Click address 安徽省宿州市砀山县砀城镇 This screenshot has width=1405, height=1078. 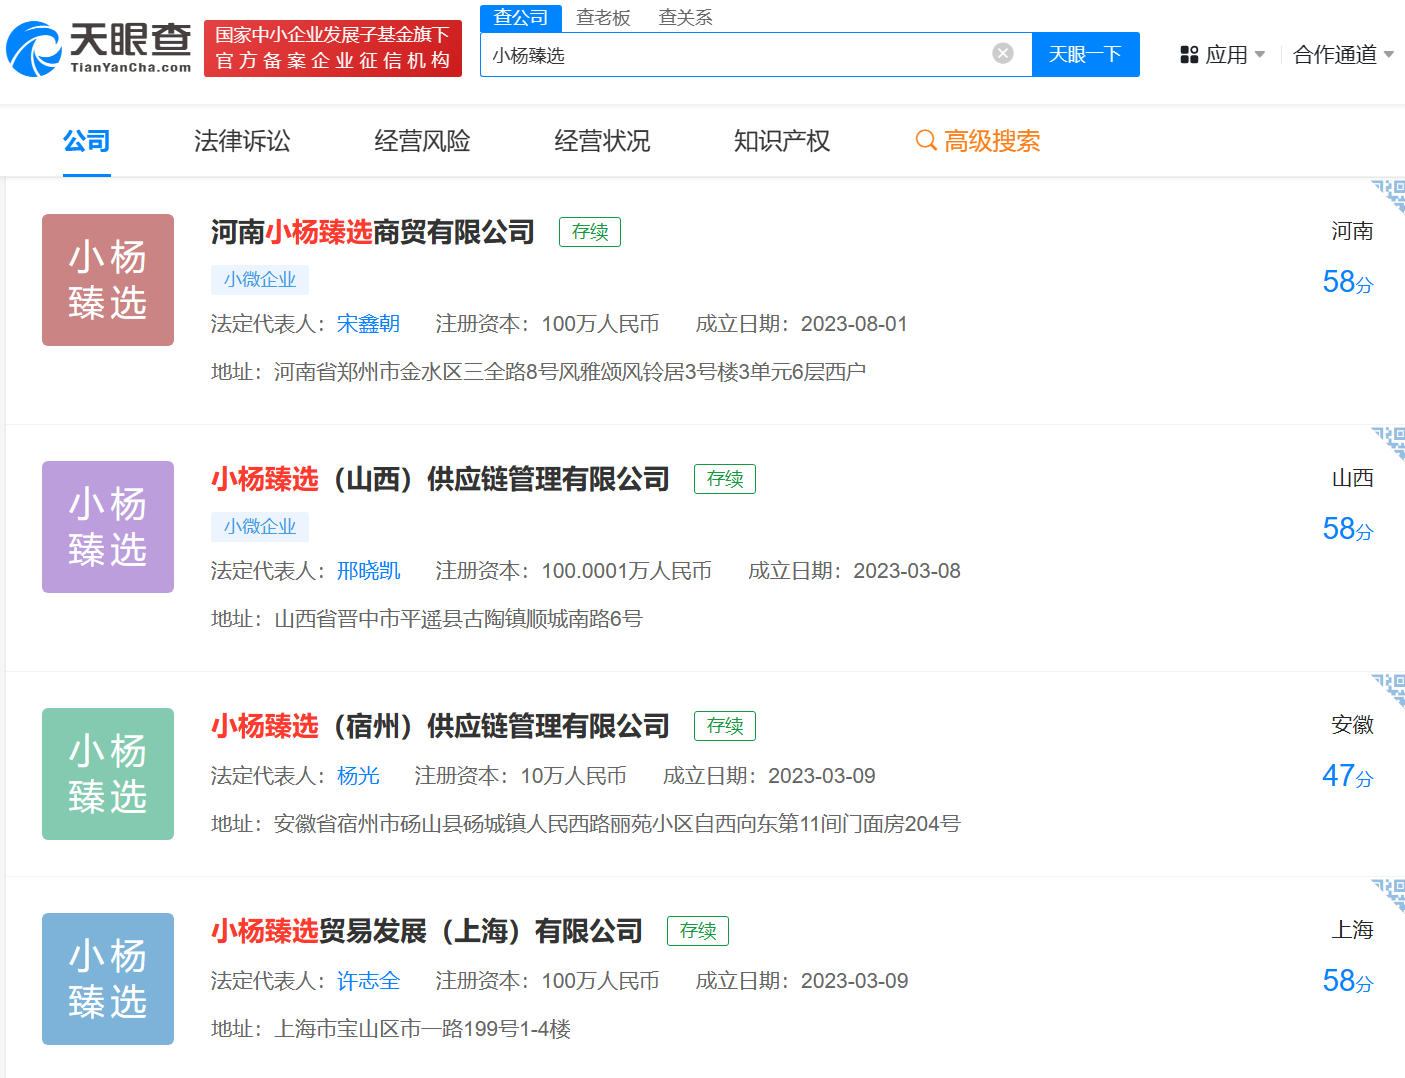click(x=617, y=824)
